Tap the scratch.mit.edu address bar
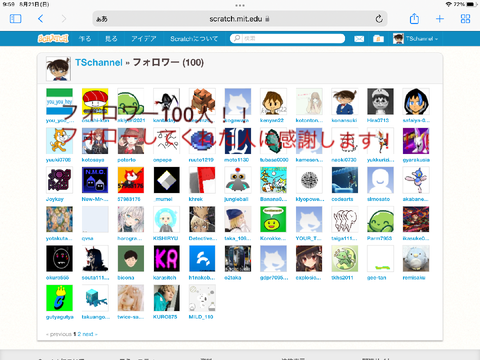Viewport: 480px width, 360px height. coord(240,19)
